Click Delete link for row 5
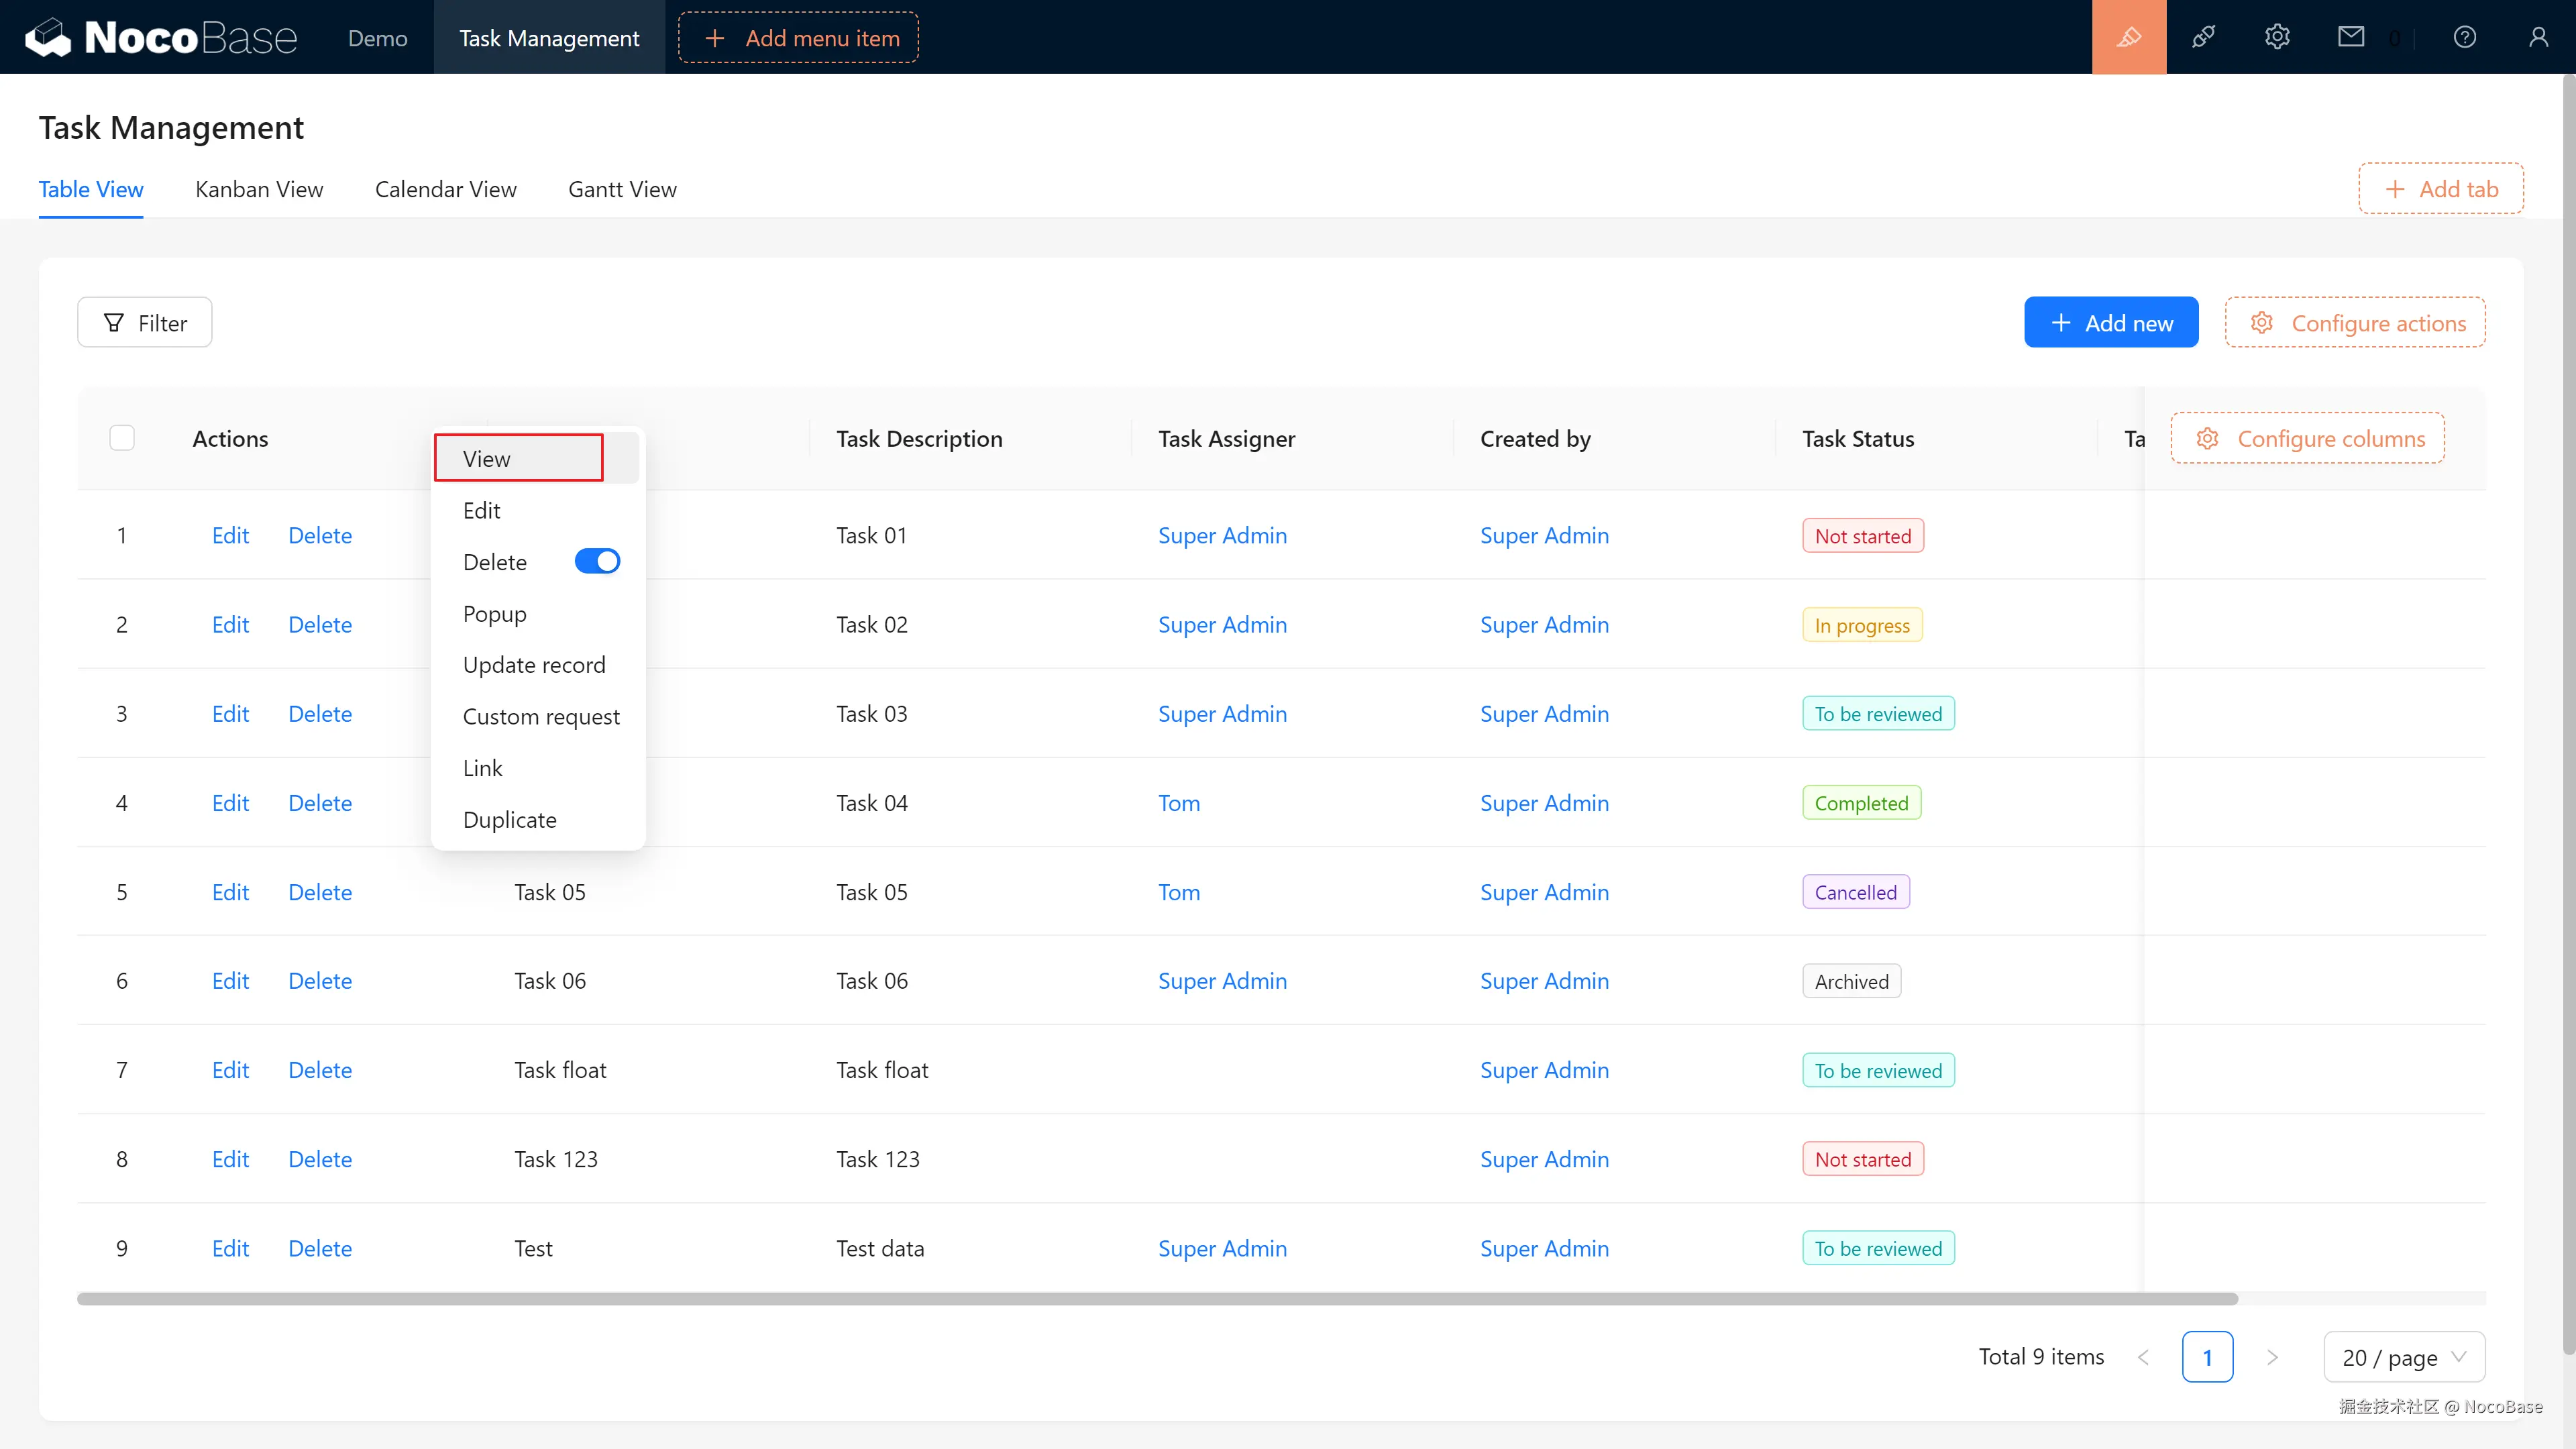The height and width of the screenshot is (1449, 2576). click(320, 892)
